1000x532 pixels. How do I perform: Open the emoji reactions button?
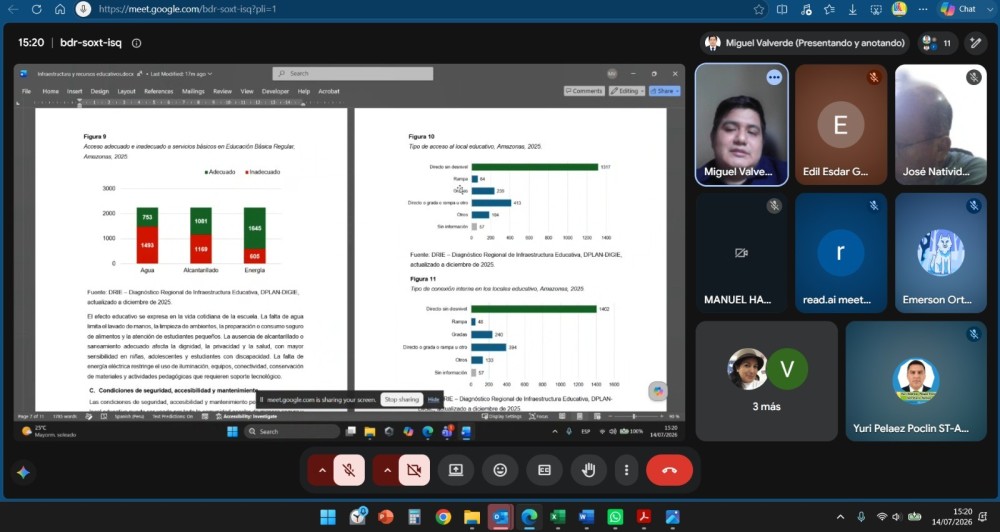[500, 470]
